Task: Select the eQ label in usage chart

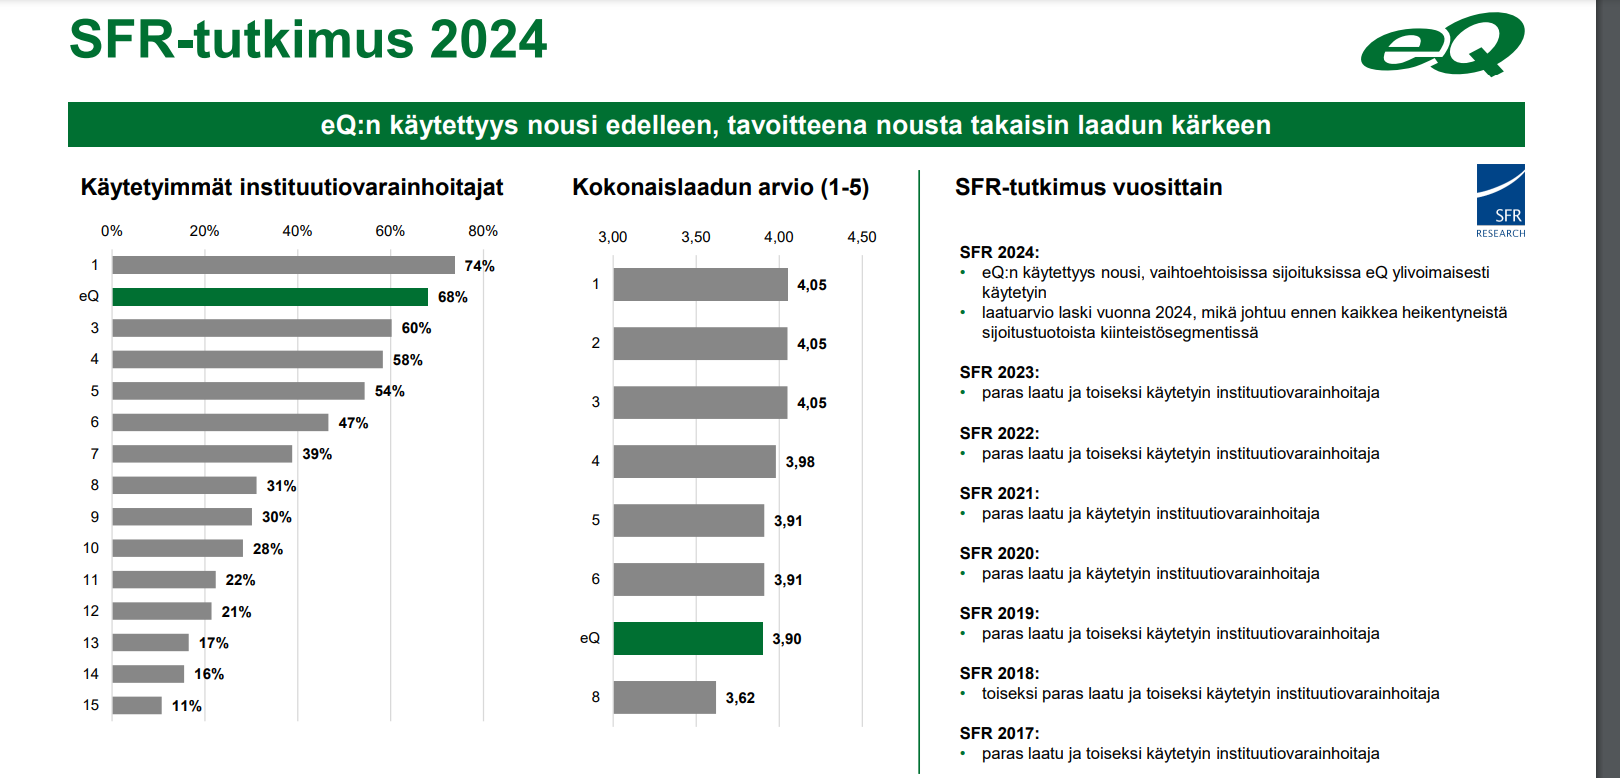Action: pyautogui.click(x=89, y=296)
